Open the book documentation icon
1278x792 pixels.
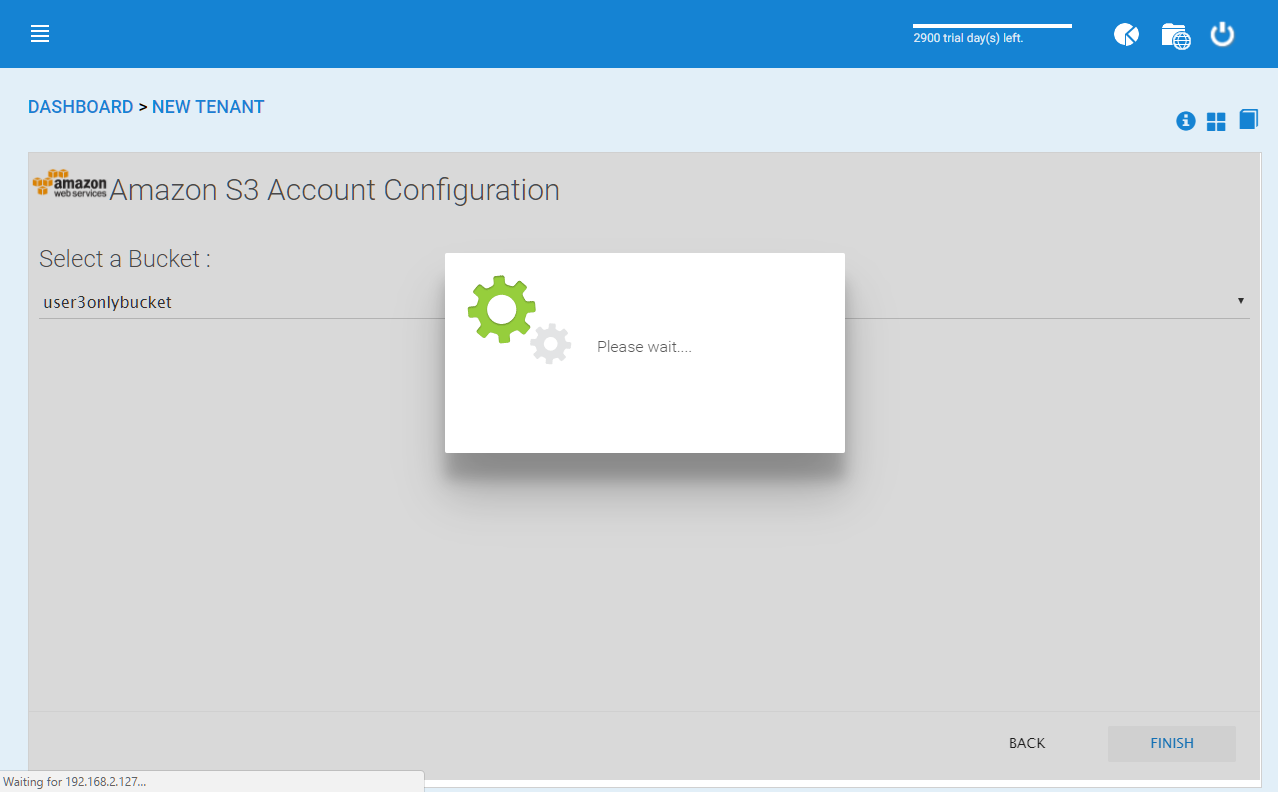pyautogui.click(x=1248, y=120)
